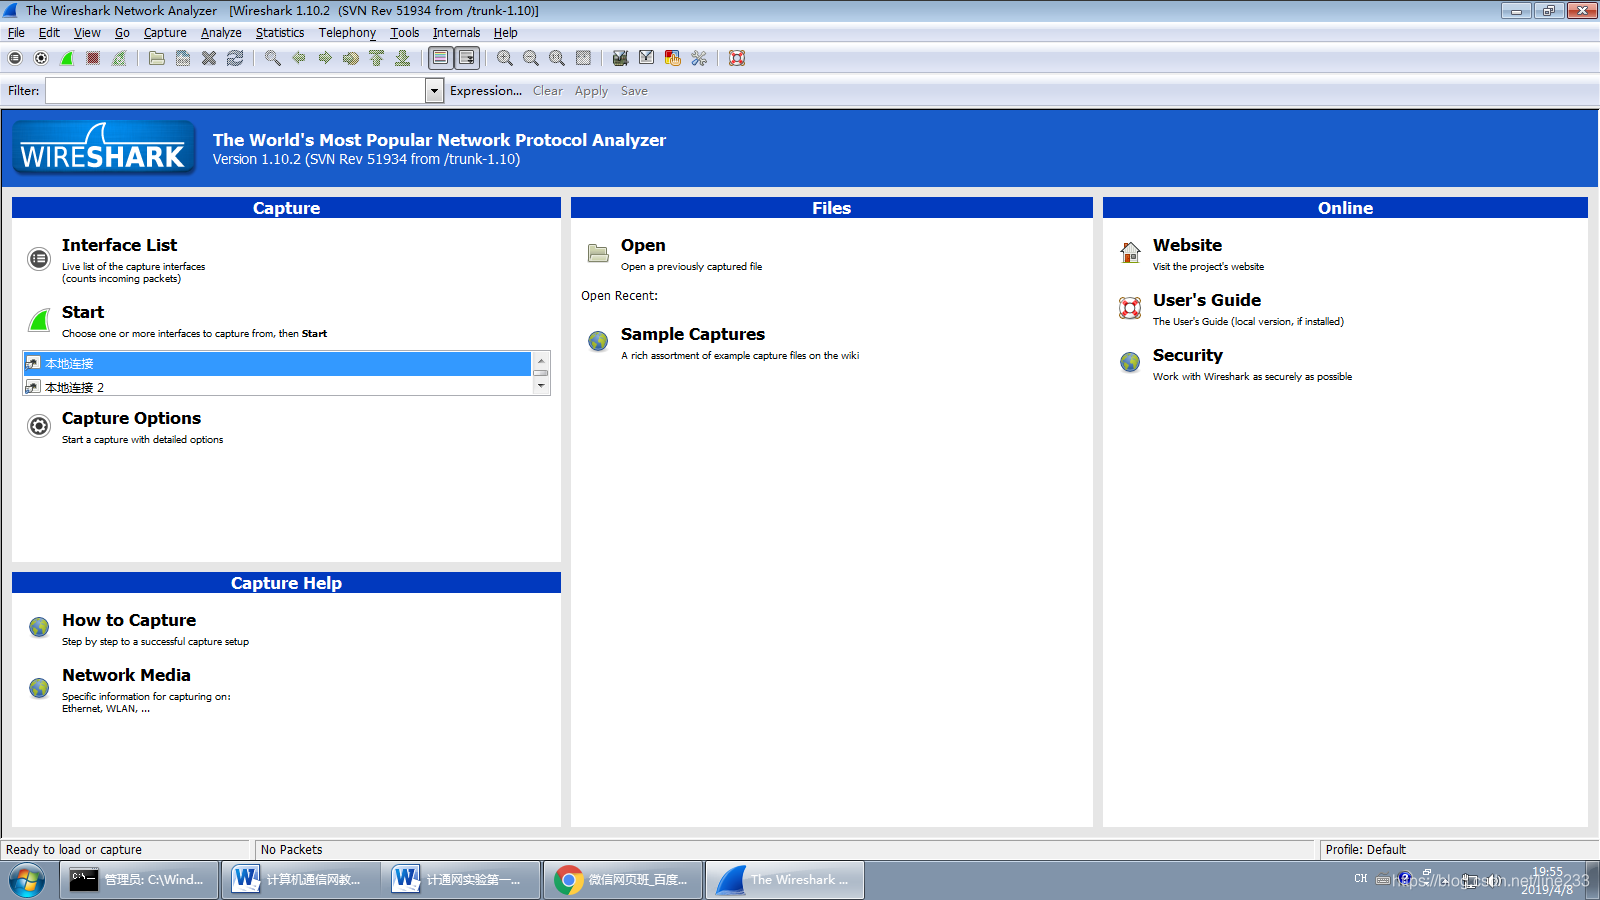Switch to the 计通网实验 Word taskbar item
The image size is (1600, 900).
(461, 880)
